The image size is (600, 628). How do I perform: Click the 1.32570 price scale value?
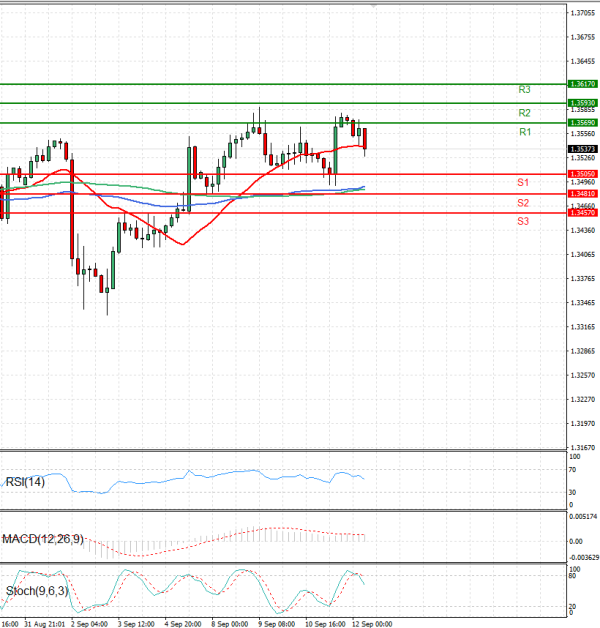583,375
